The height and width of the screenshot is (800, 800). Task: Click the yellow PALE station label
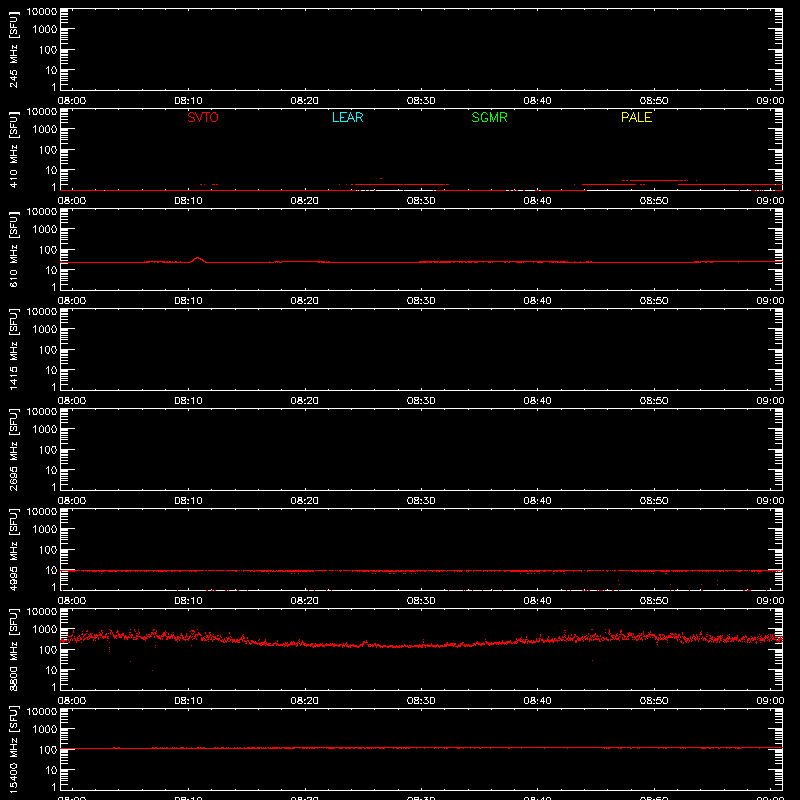coord(636,117)
